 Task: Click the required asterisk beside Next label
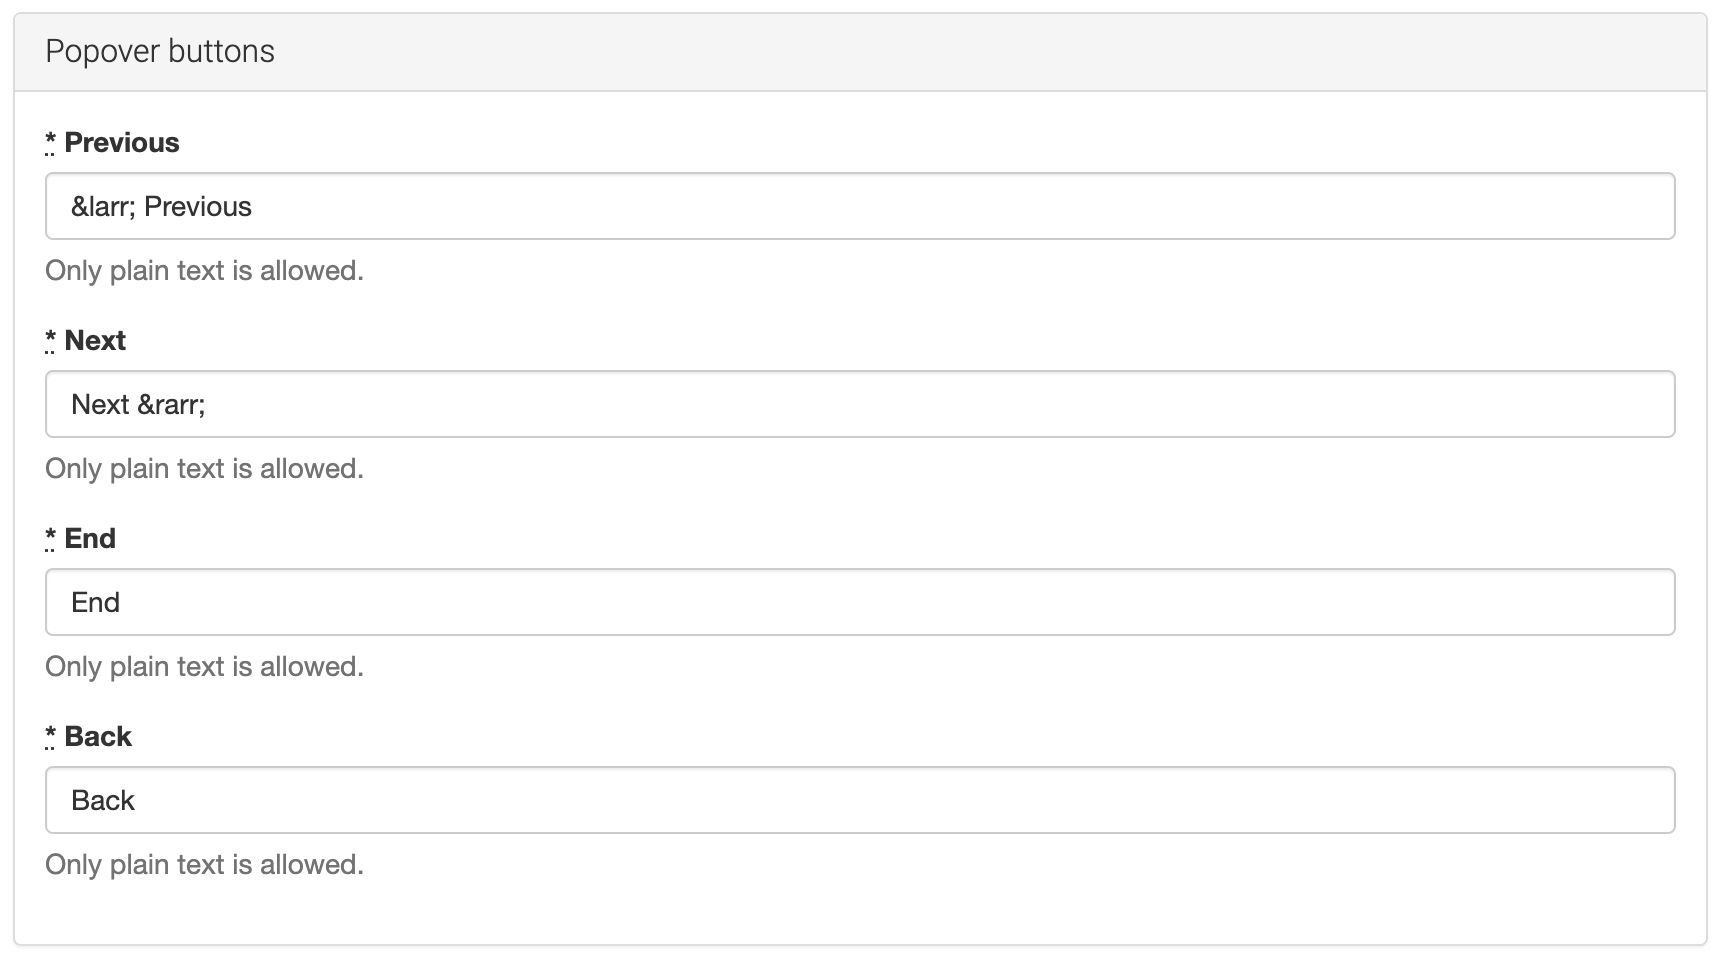[51, 341]
